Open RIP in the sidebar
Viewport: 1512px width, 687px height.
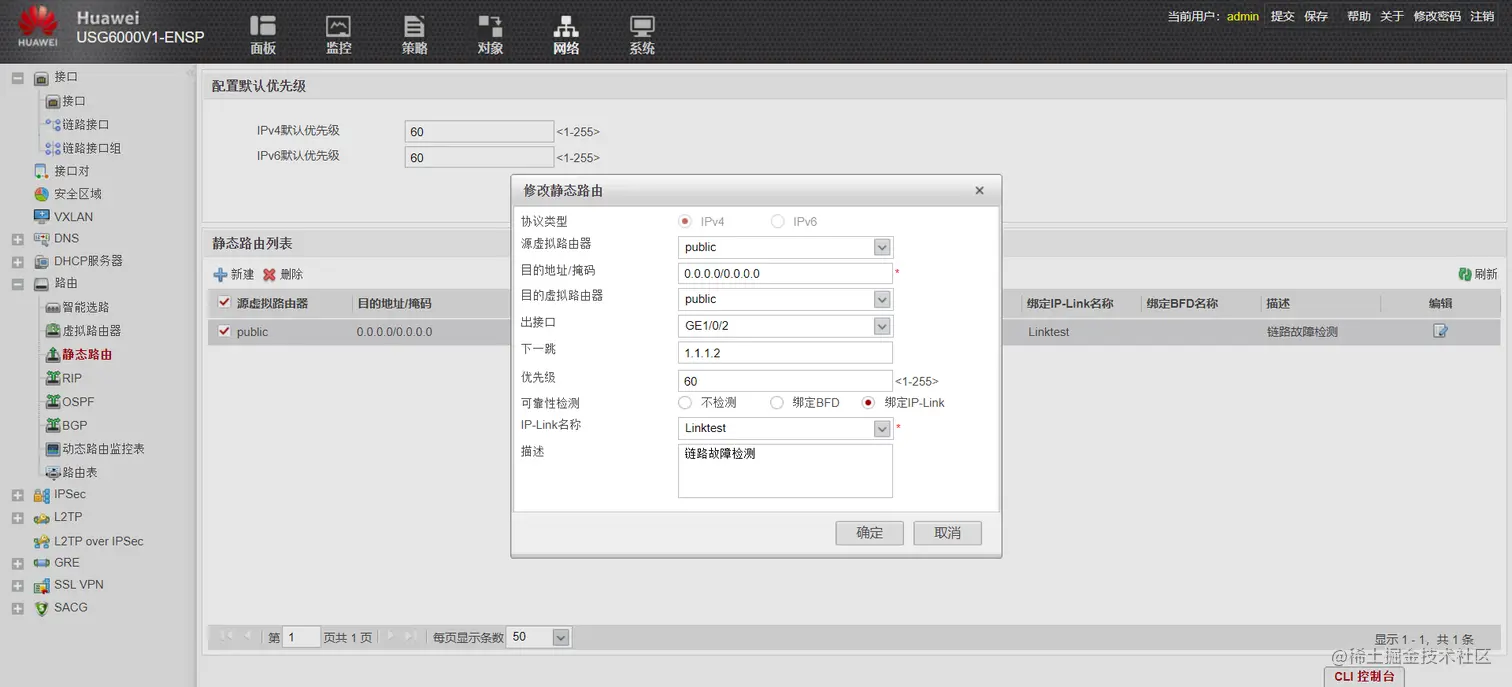click(72, 379)
